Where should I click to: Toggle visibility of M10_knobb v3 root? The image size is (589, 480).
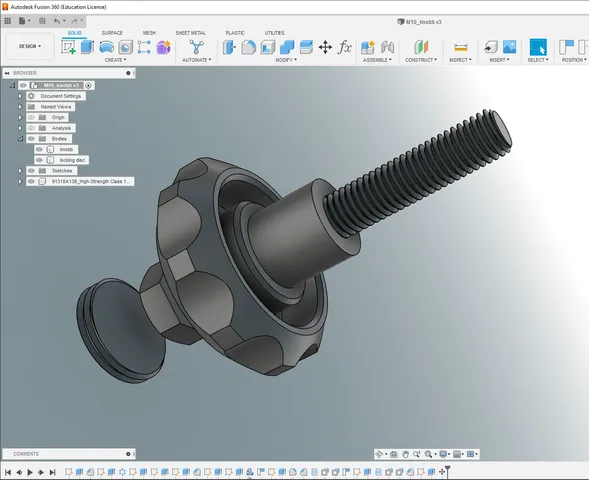point(23,86)
